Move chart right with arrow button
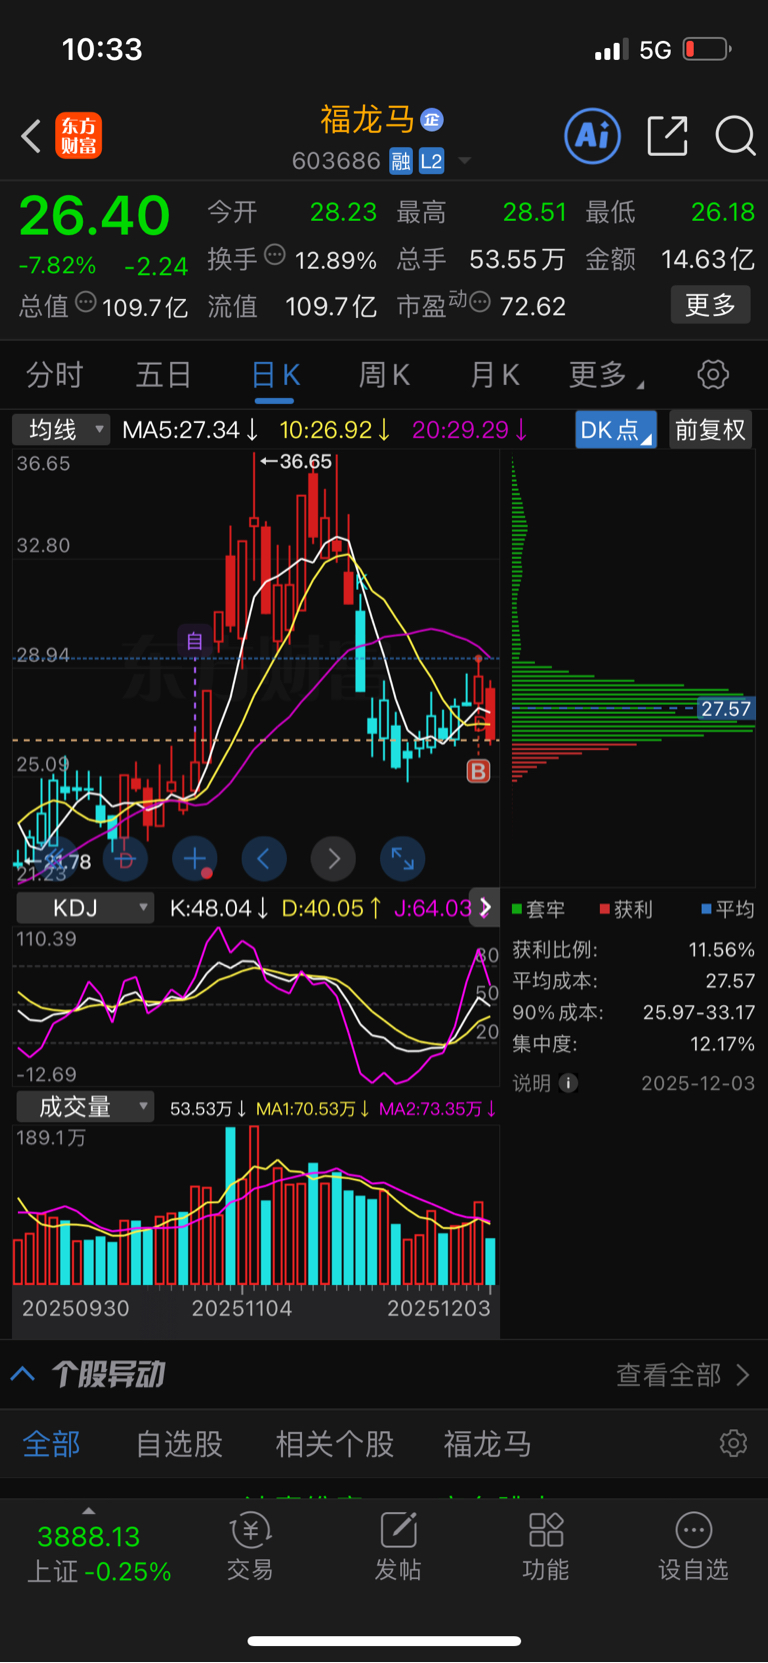This screenshot has height=1663, width=768. [x=333, y=859]
